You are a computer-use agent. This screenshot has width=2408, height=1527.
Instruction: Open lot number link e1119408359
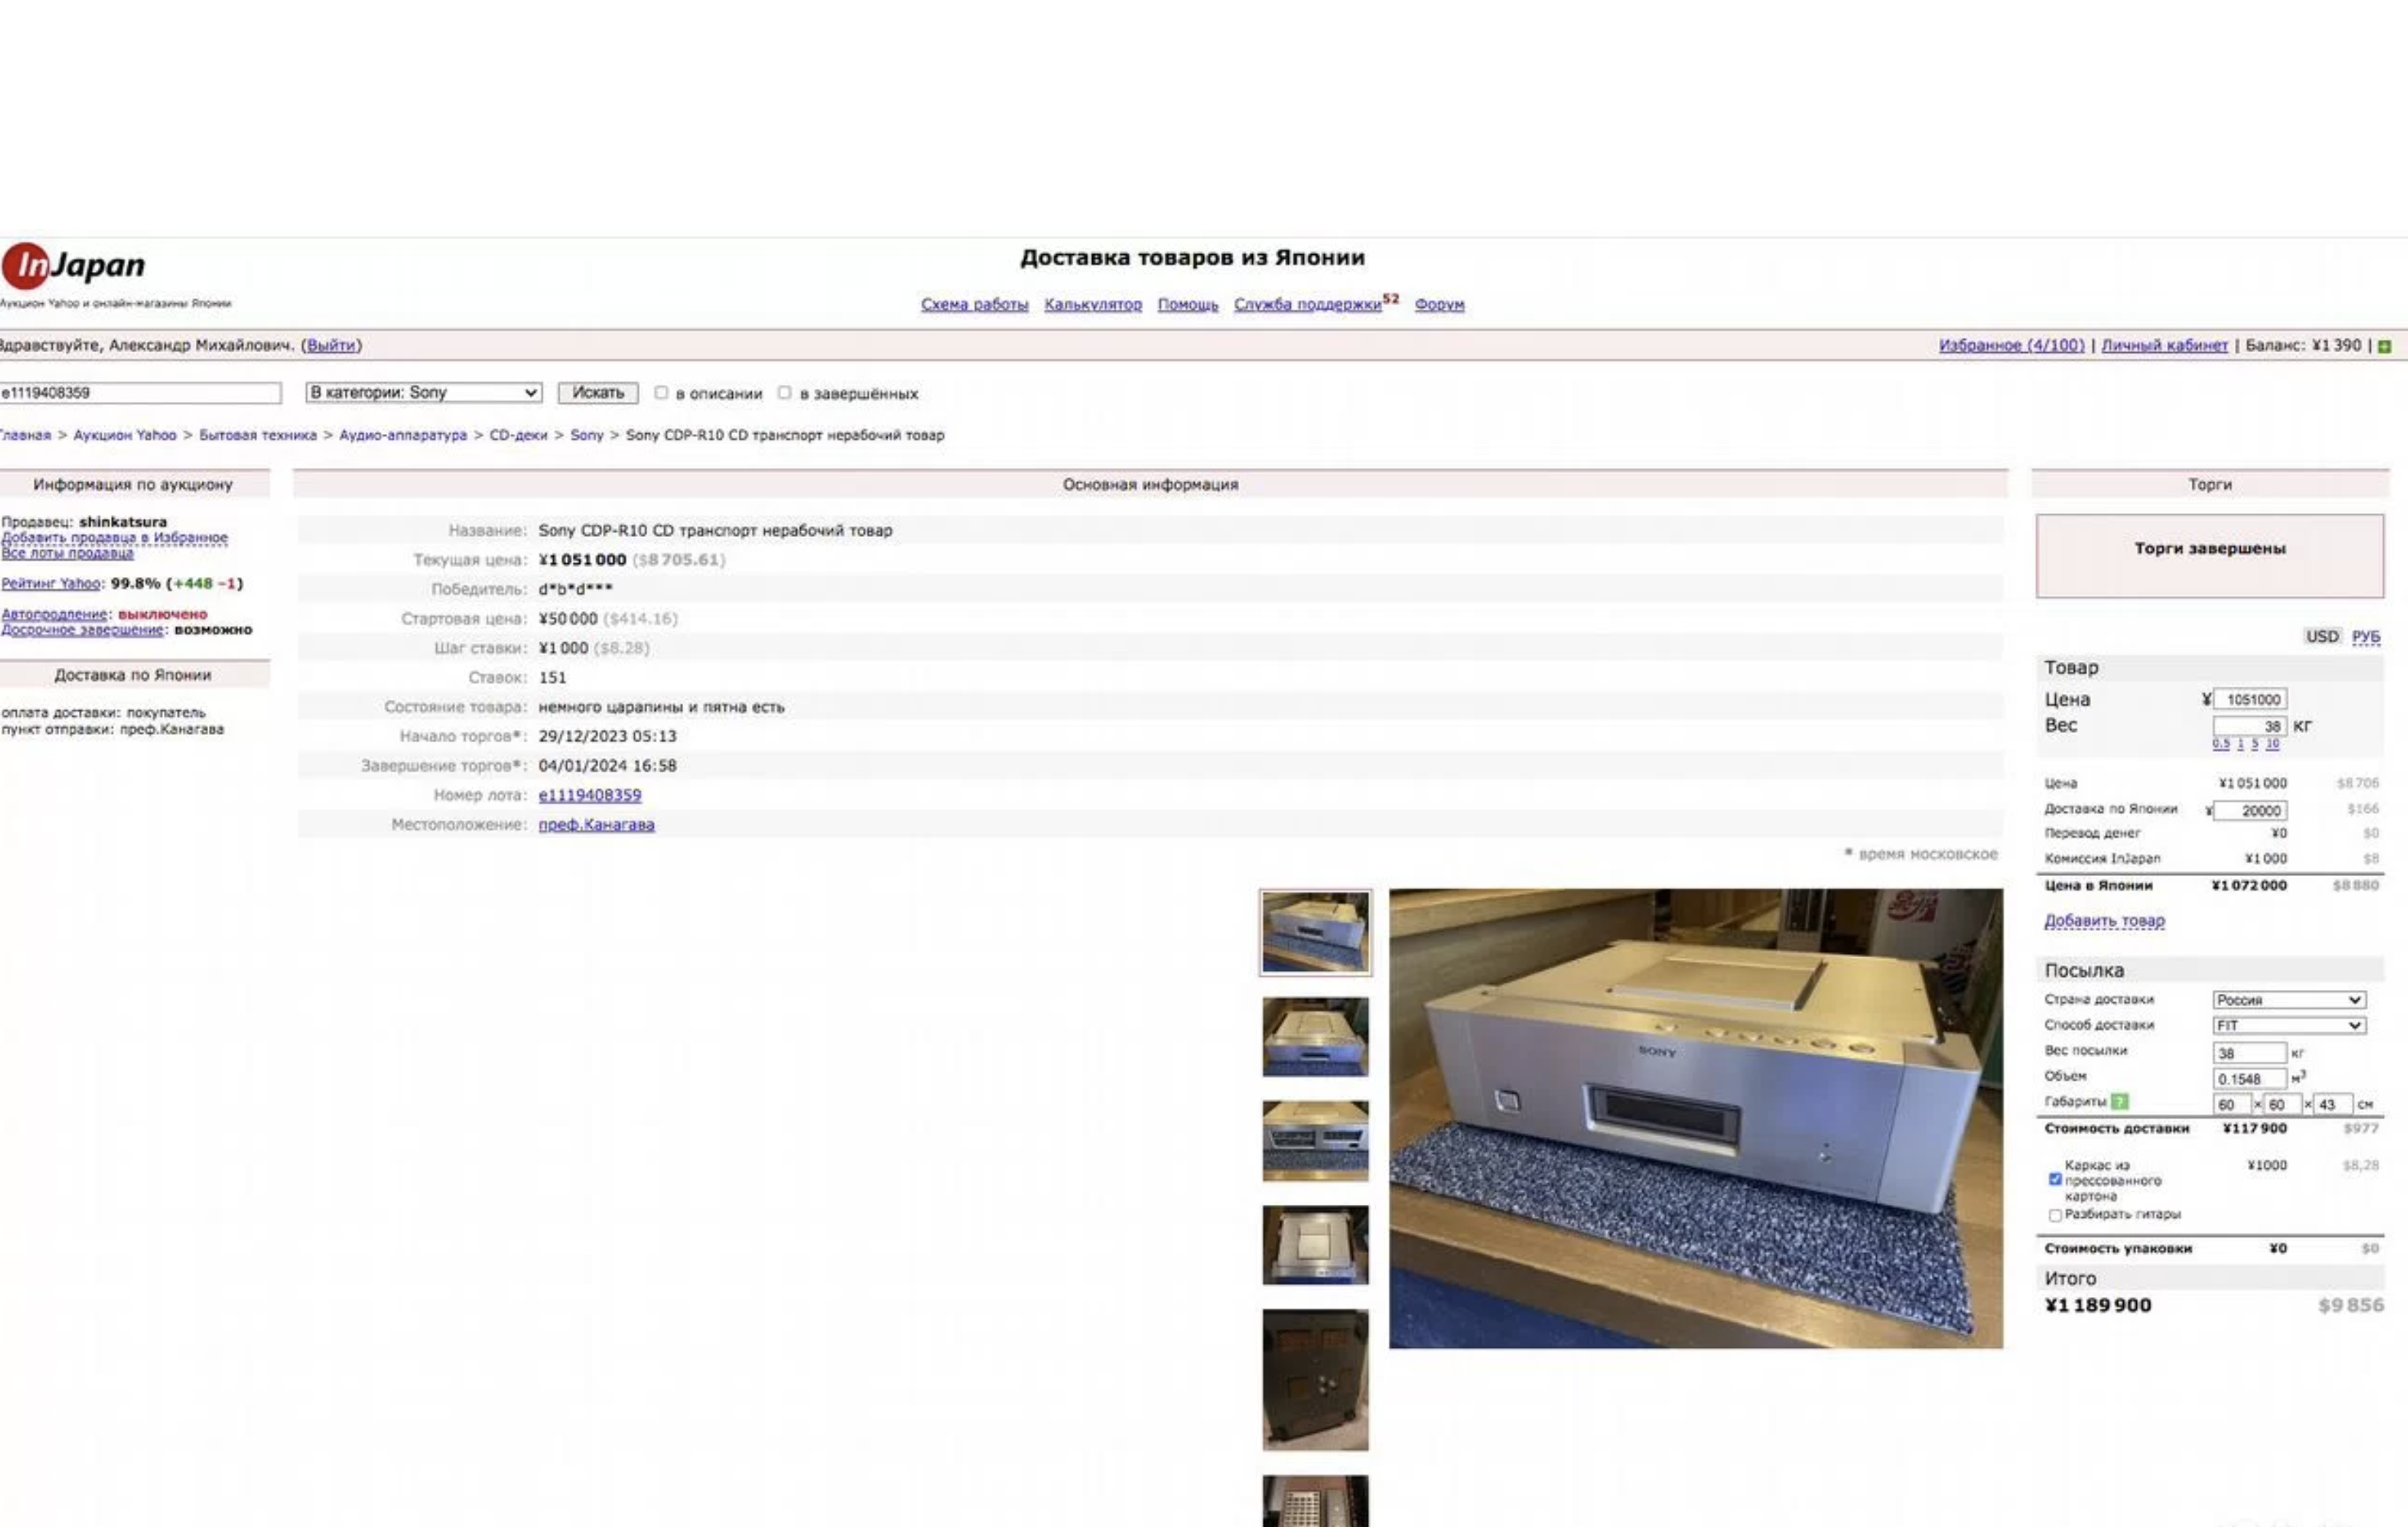coord(590,795)
